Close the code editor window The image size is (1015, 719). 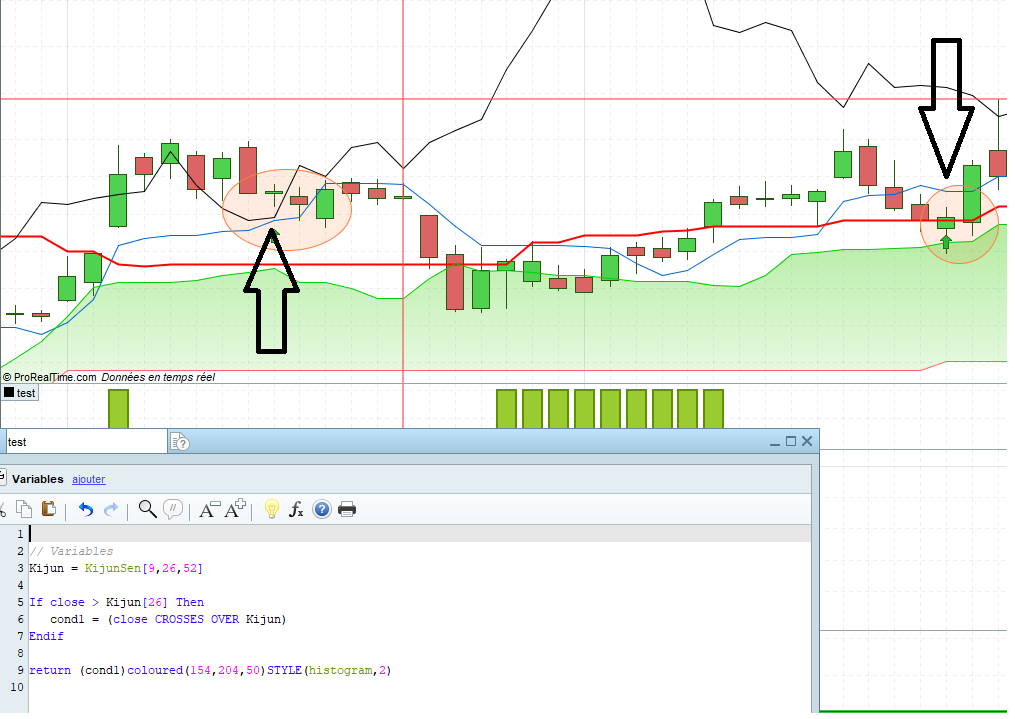point(807,441)
